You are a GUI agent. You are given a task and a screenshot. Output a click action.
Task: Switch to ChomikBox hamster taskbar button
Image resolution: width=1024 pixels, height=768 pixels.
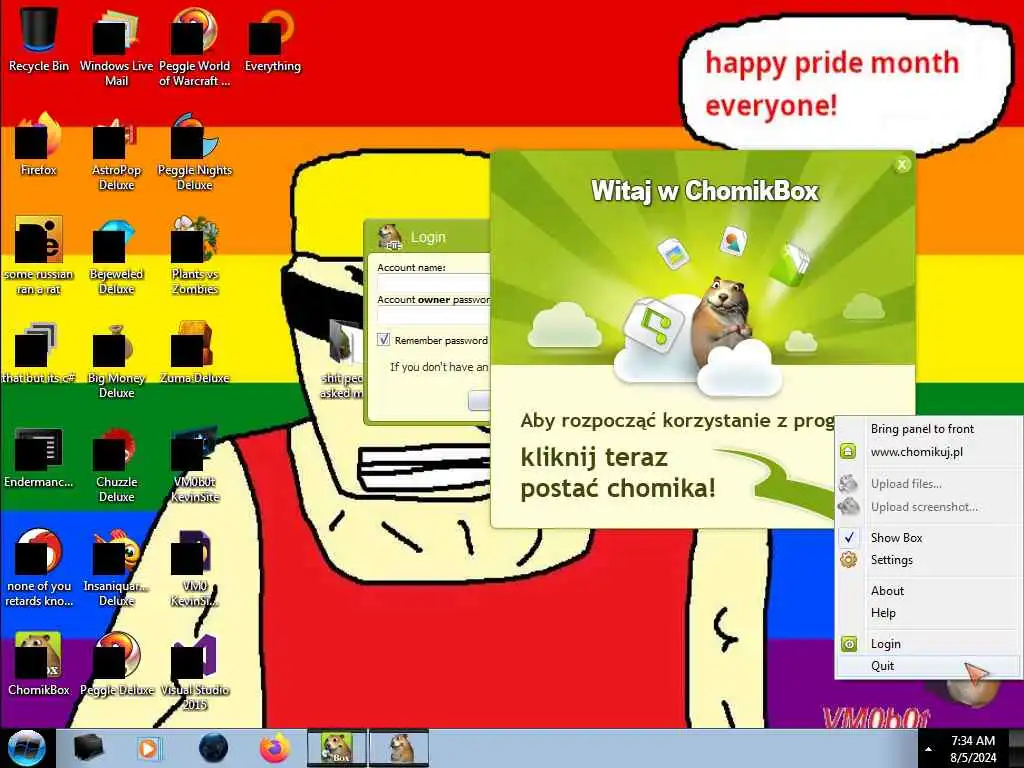click(400, 748)
